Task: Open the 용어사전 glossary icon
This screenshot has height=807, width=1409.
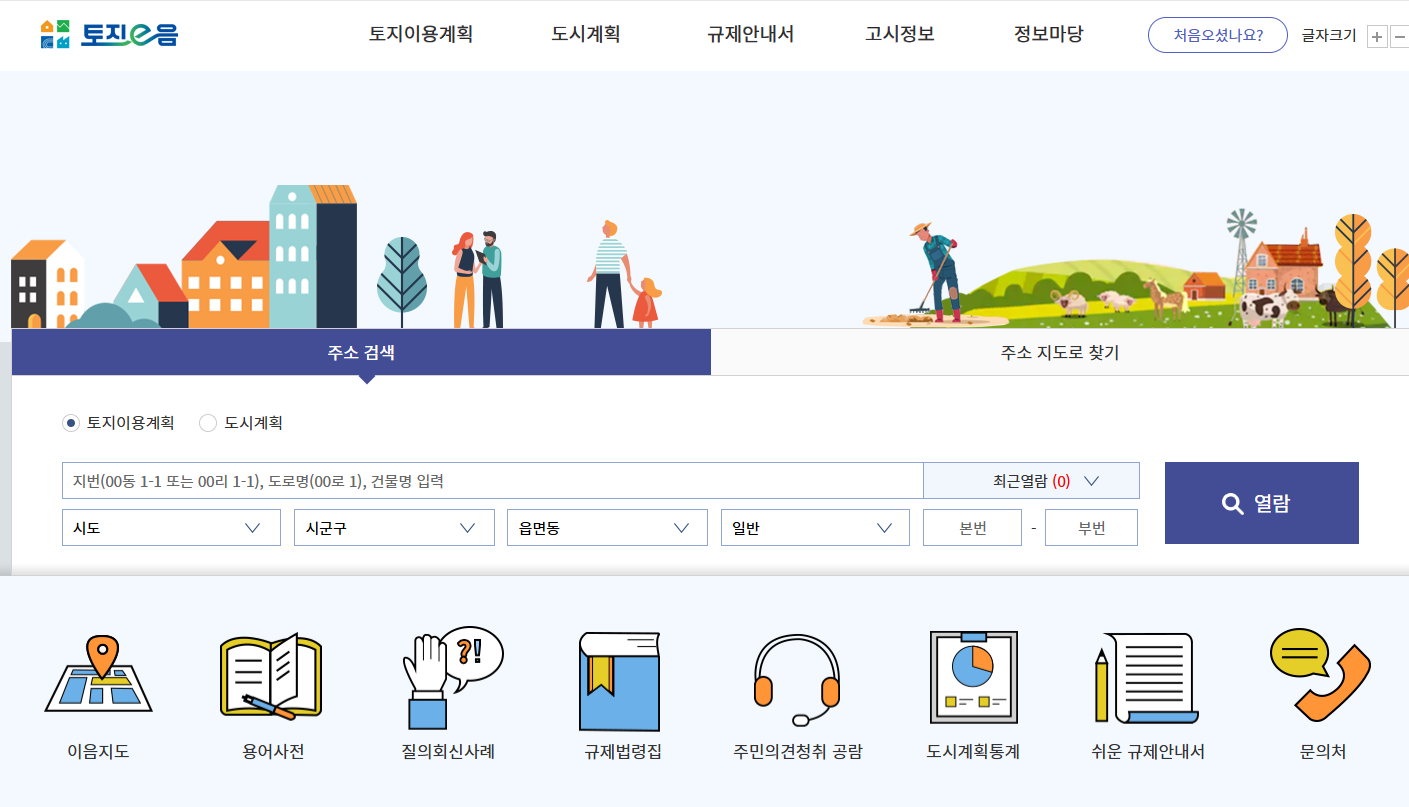Action: click(270, 677)
